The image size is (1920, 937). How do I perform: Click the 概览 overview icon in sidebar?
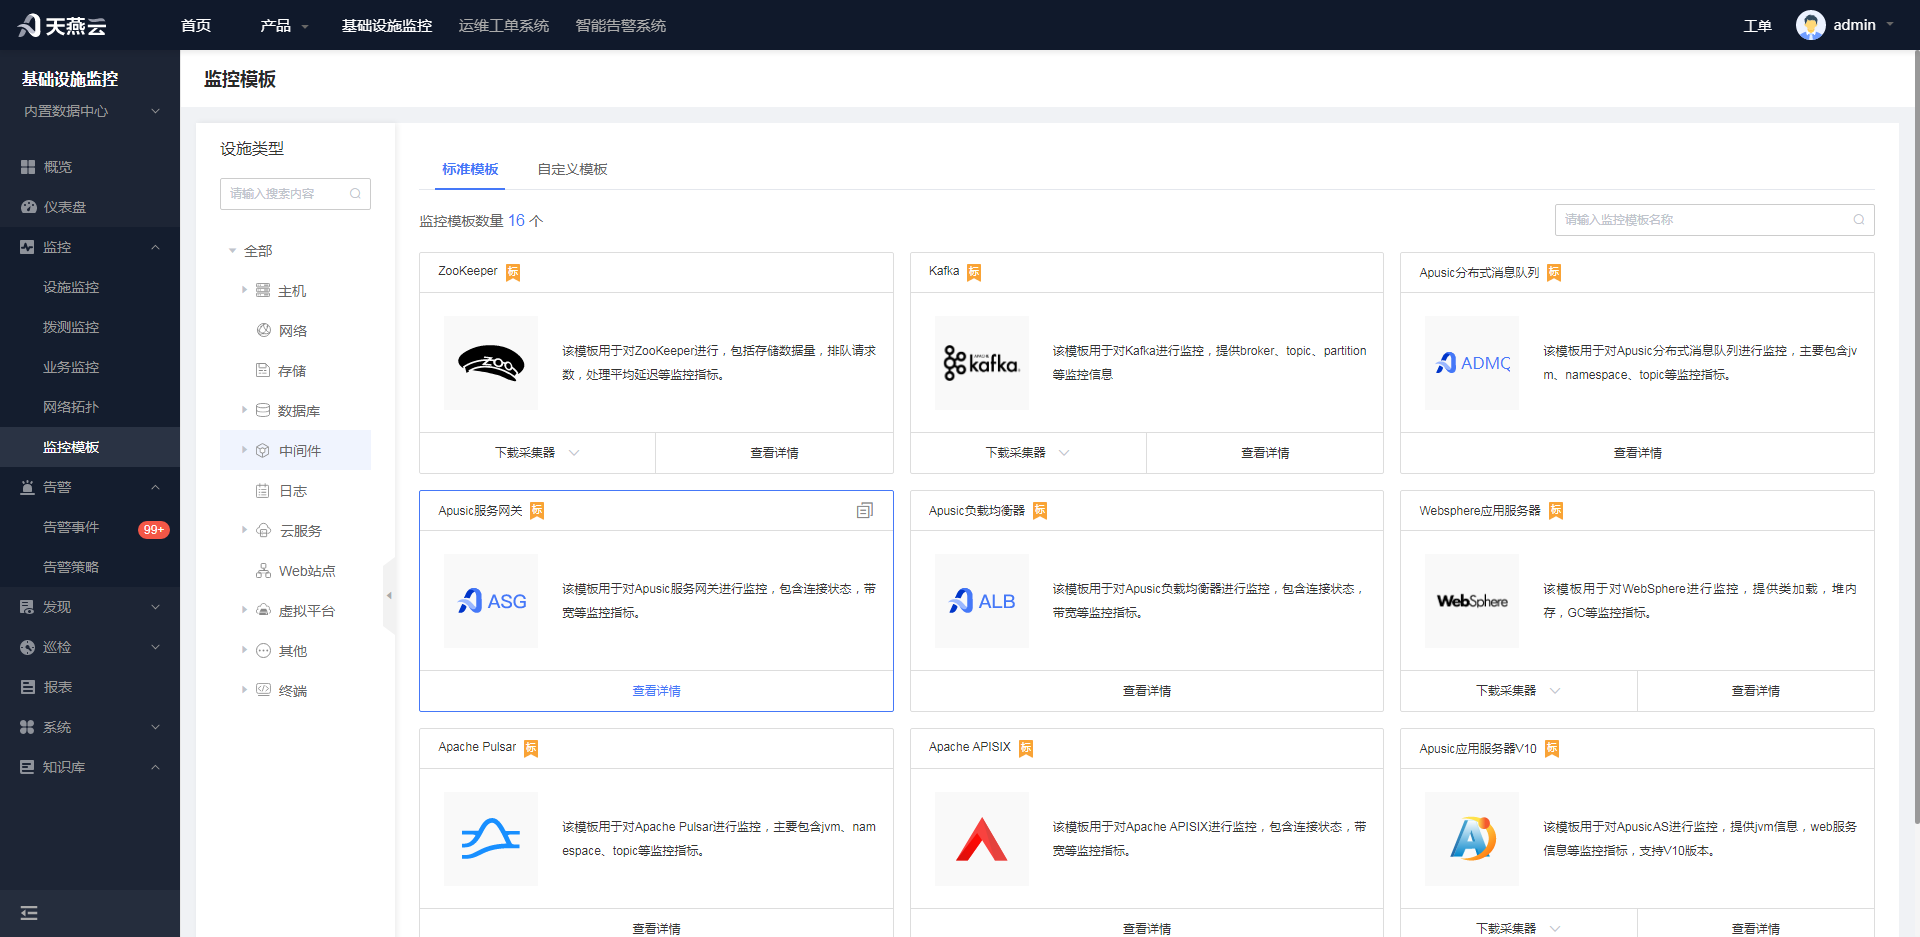click(x=28, y=167)
